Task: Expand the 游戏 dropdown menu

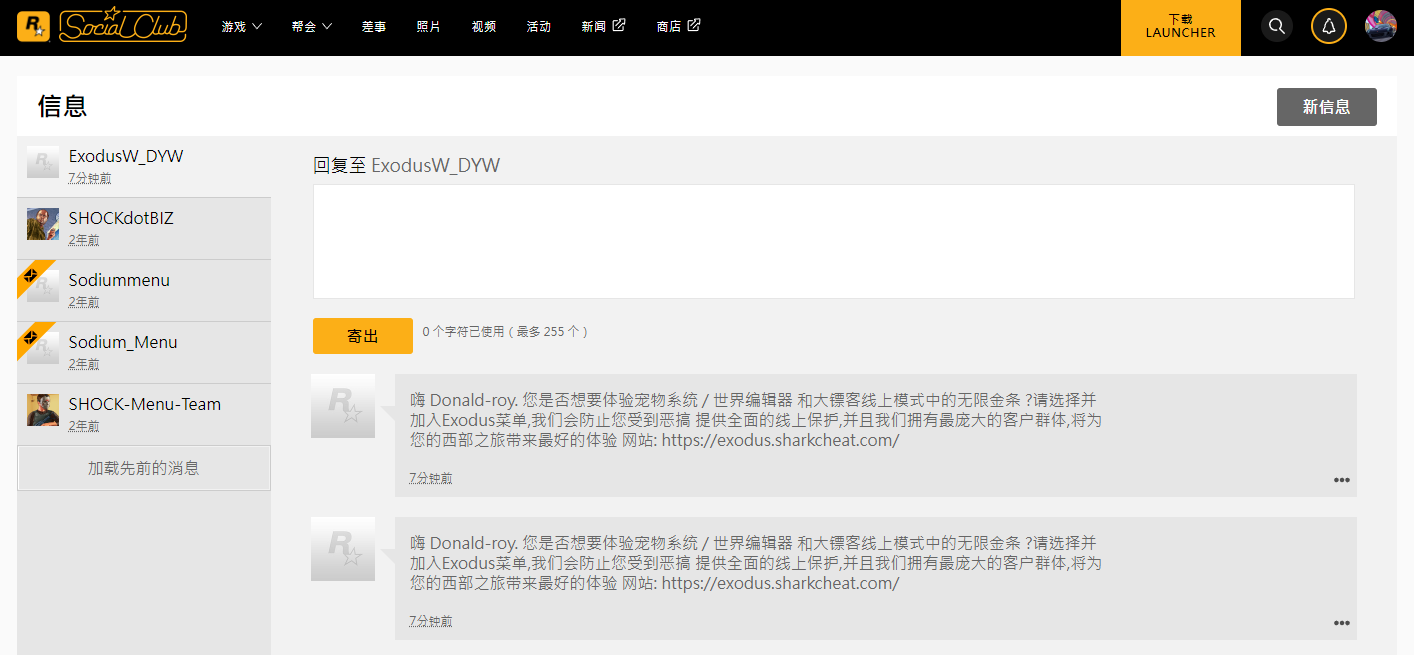Action: [242, 27]
